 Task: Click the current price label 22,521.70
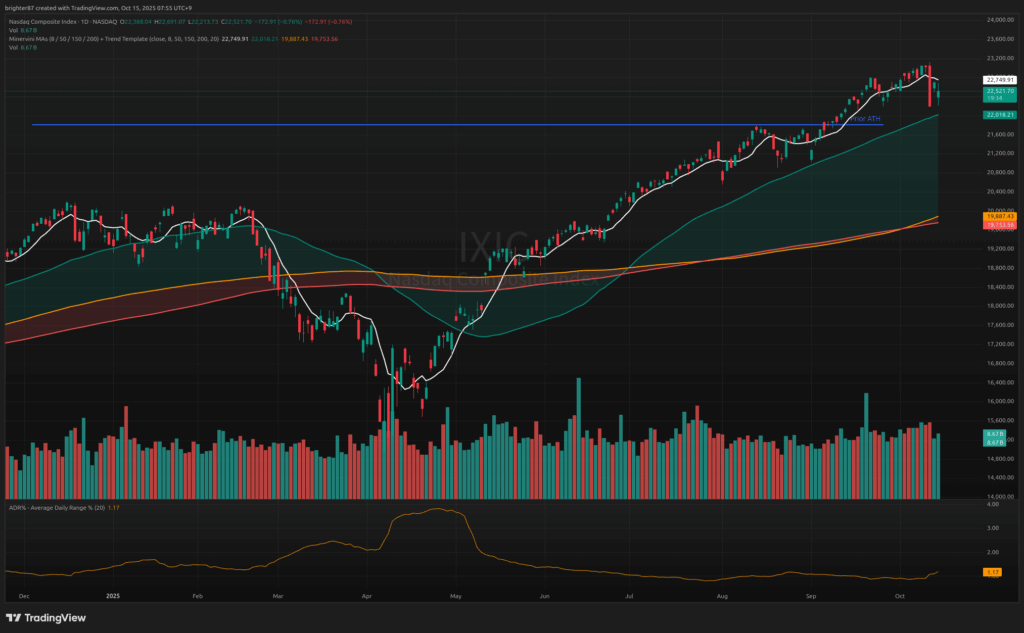[x=1000, y=91]
